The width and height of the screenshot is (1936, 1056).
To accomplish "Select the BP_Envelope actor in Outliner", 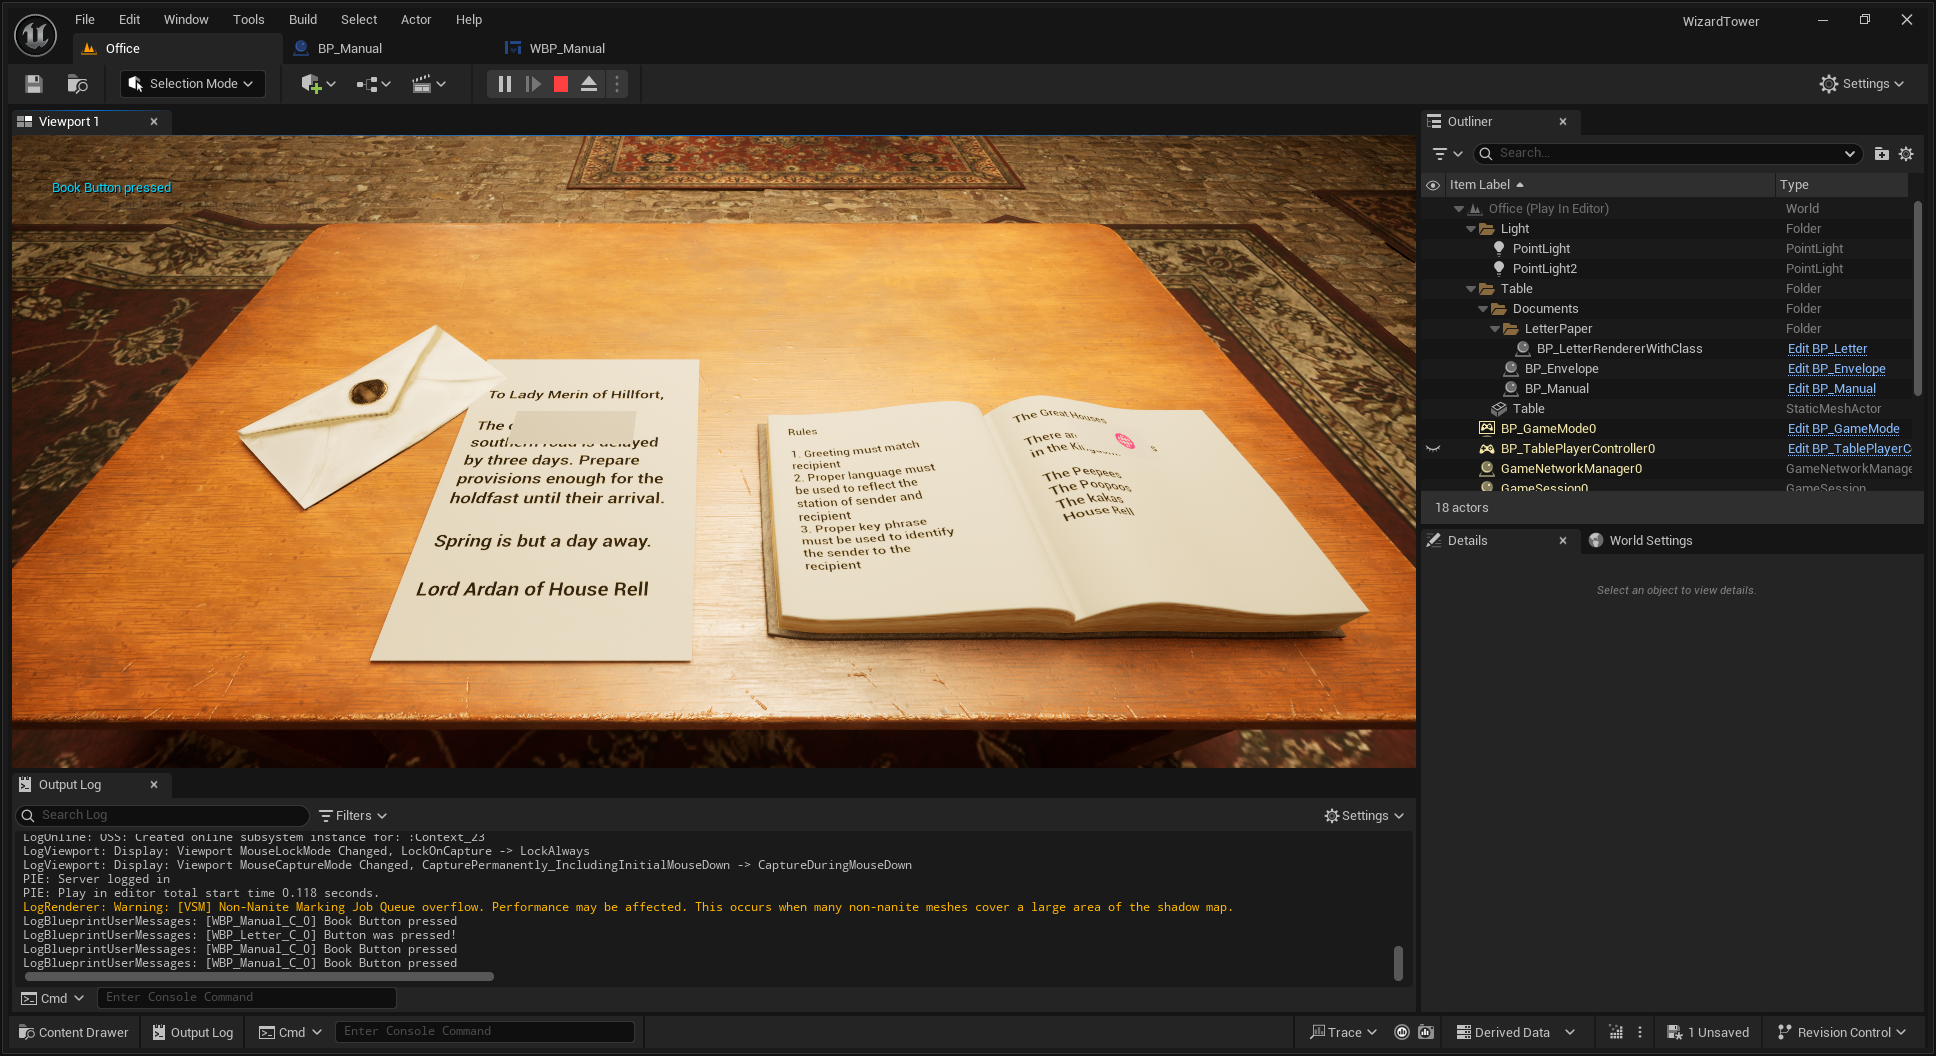I will point(1561,368).
